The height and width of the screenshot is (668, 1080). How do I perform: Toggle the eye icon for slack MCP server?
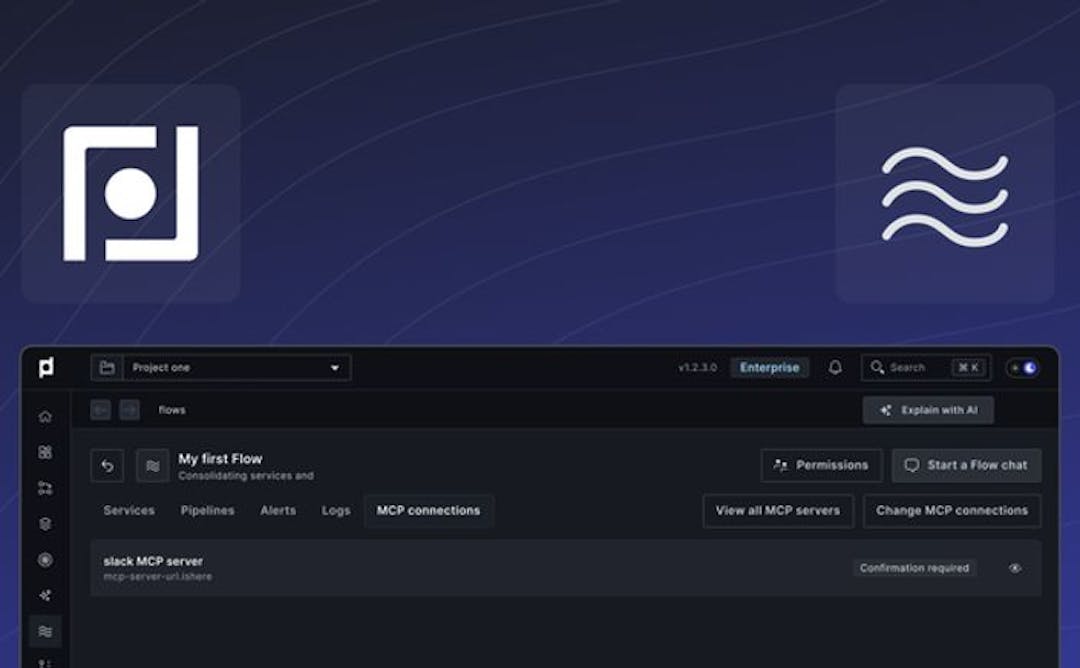coord(1015,568)
